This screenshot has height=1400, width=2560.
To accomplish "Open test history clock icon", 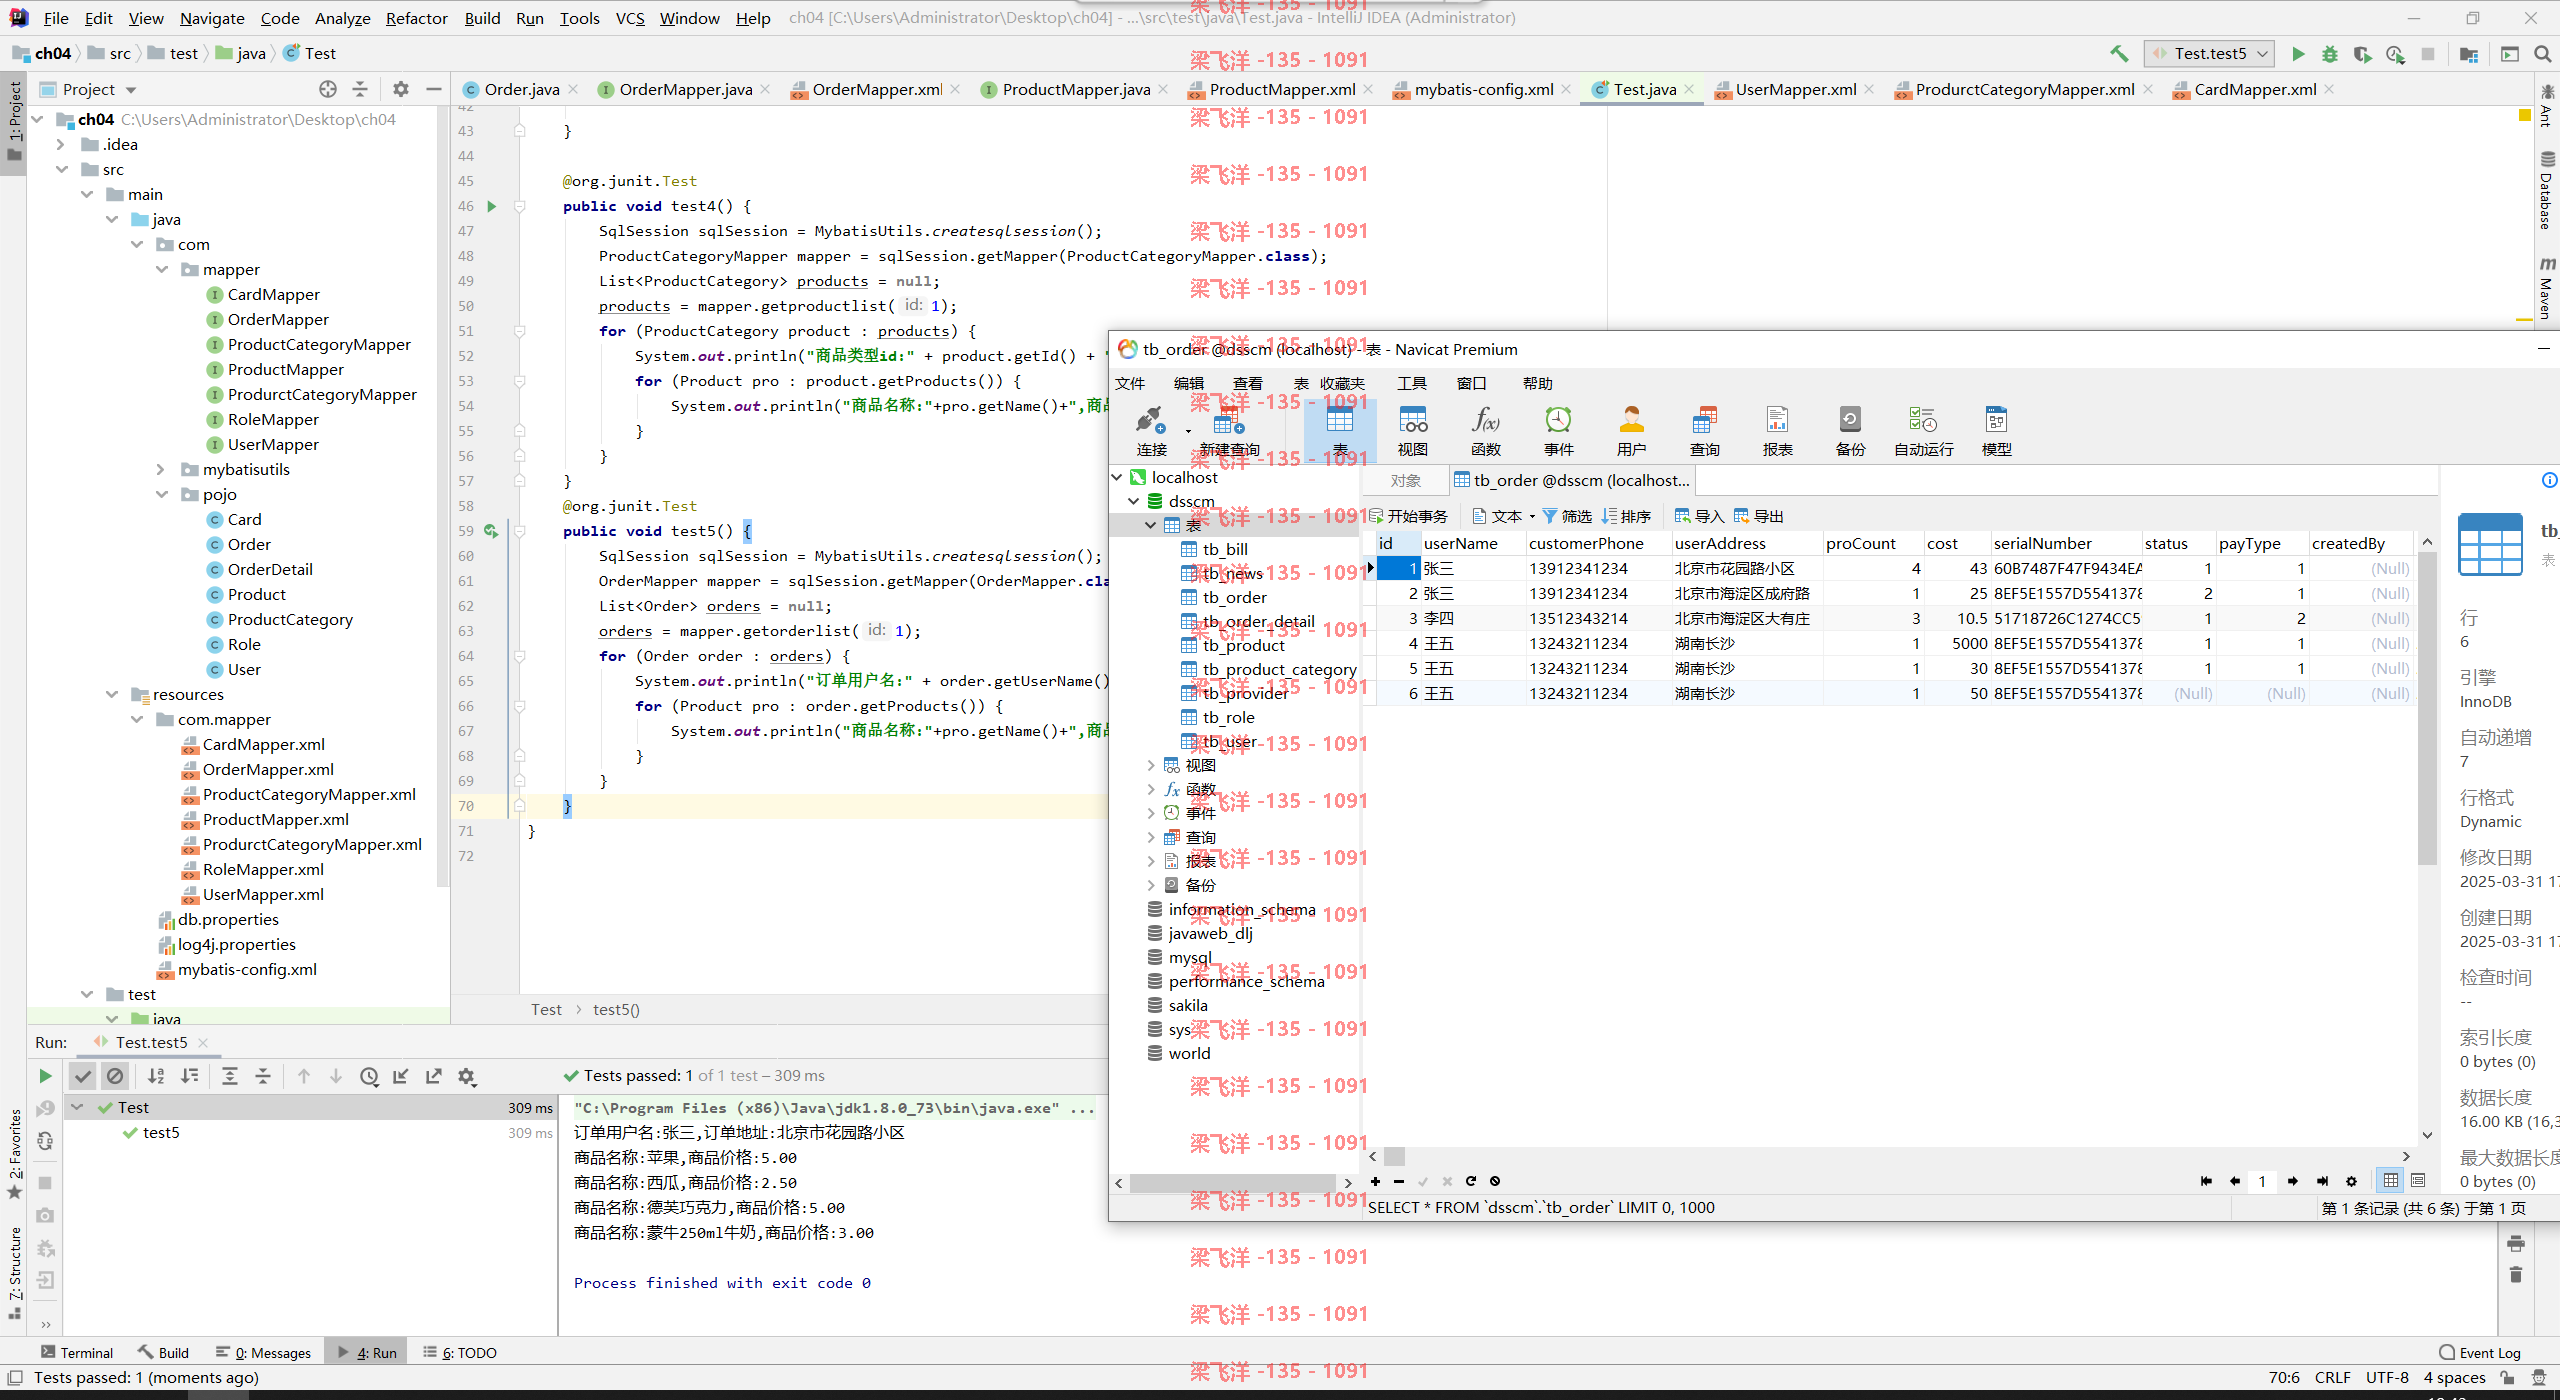I will click(x=369, y=1076).
